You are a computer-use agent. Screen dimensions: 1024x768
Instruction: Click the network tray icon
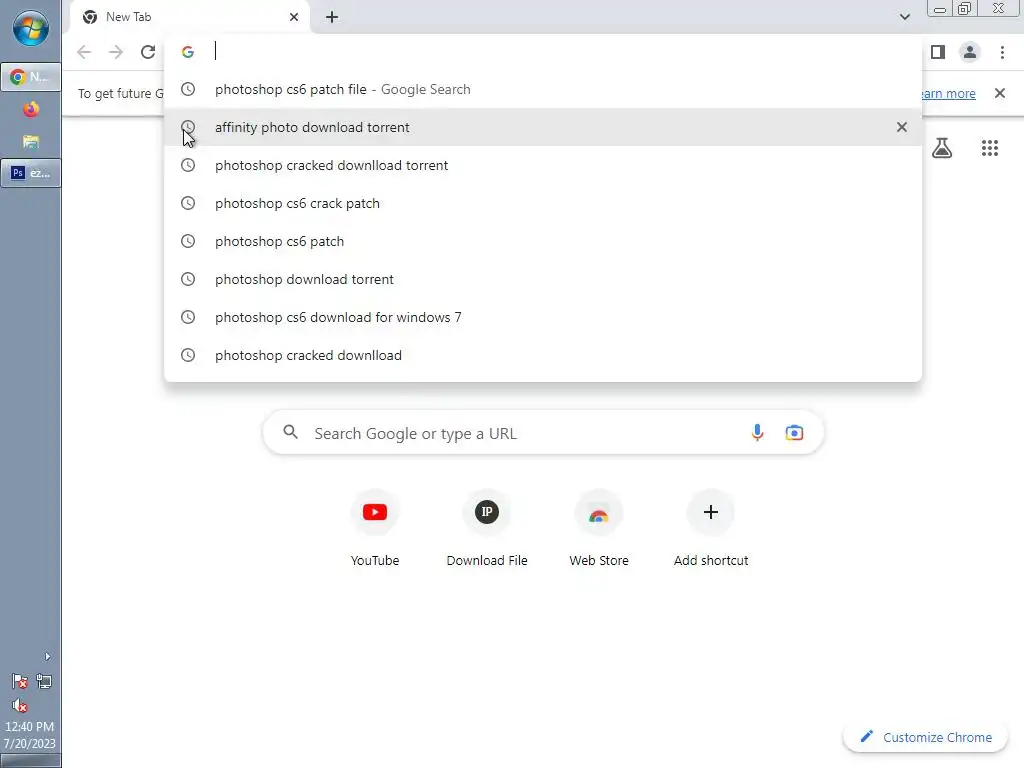[x=44, y=681]
